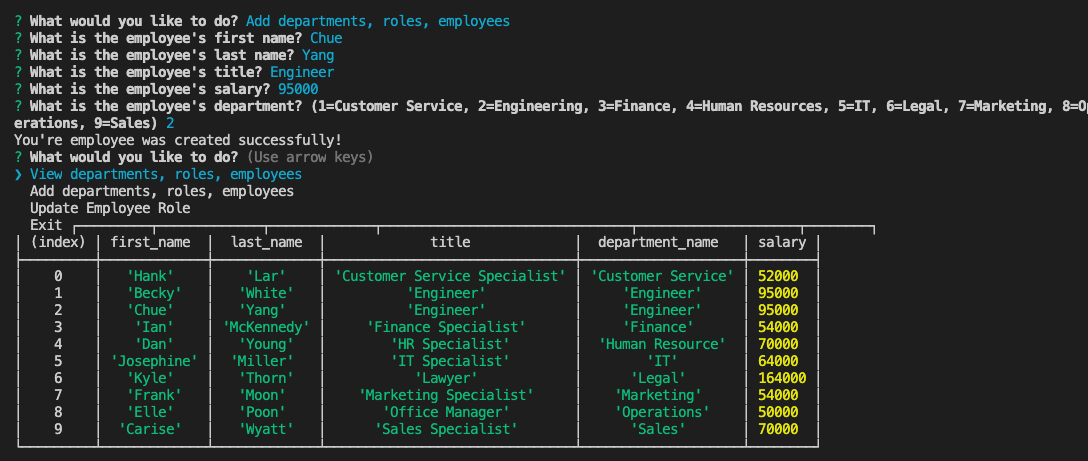Click the first name 'Frank' cell
The image size is (1088, 461).
coord(154,395)
